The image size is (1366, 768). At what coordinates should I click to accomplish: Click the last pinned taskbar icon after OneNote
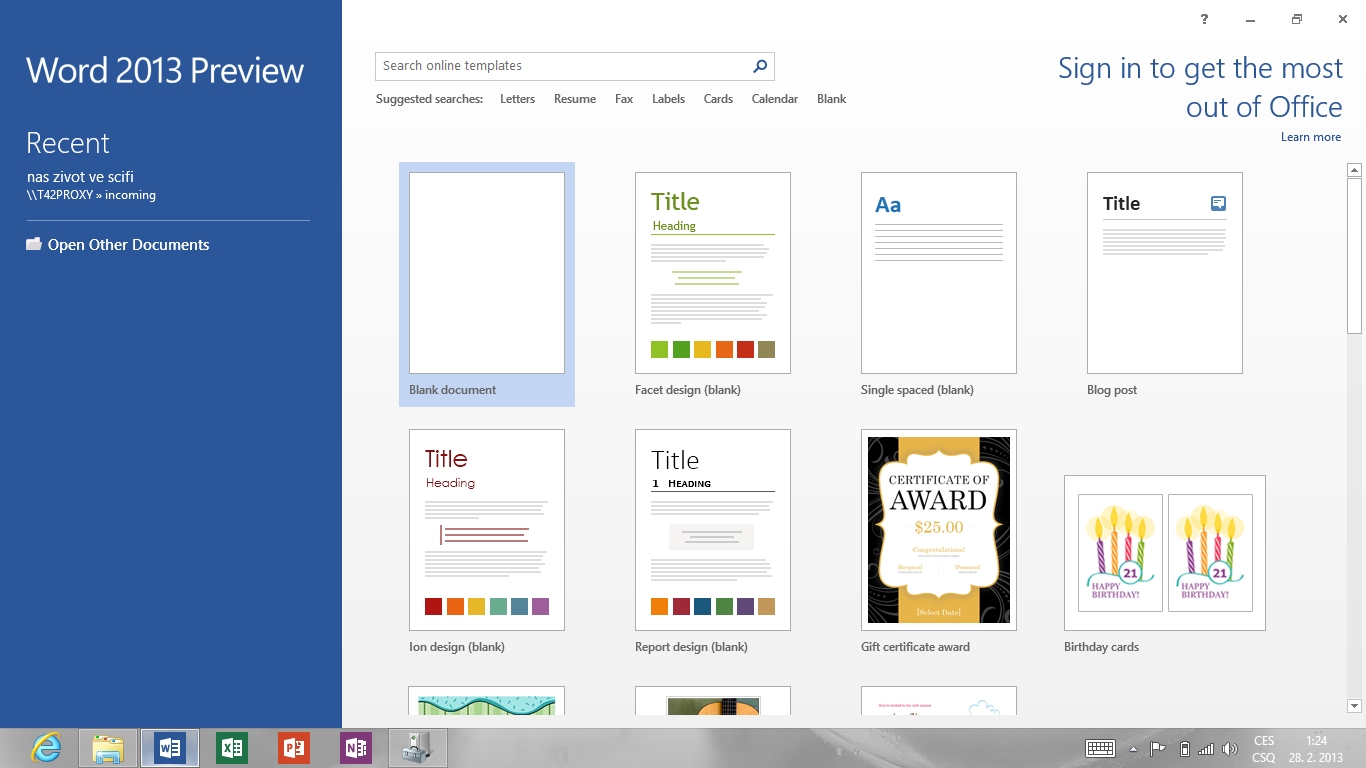(x=418, y=747)
